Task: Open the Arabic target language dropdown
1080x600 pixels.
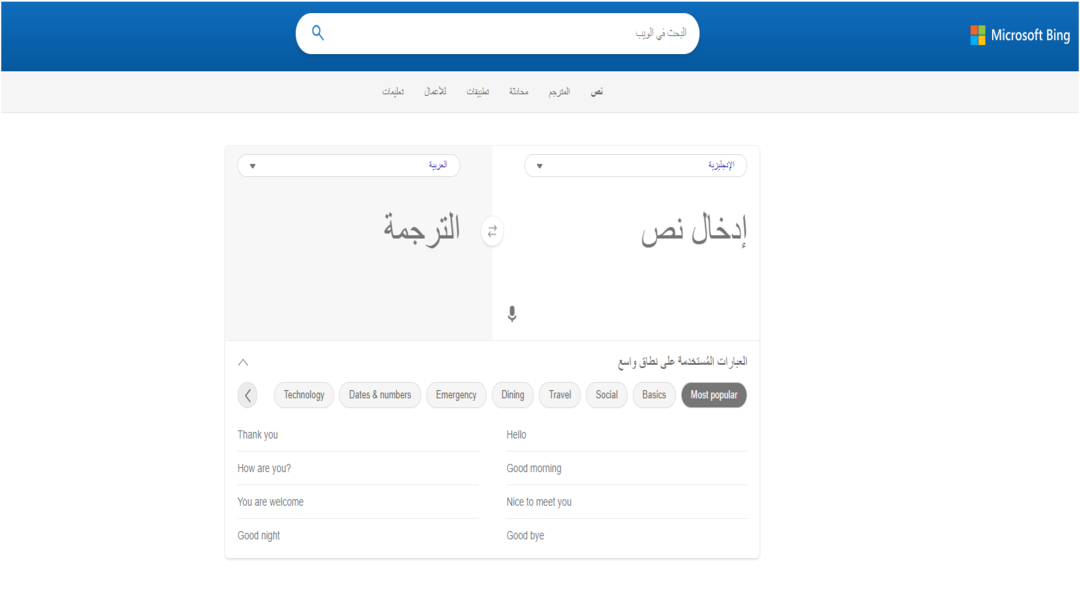Action: click(349, 166)
